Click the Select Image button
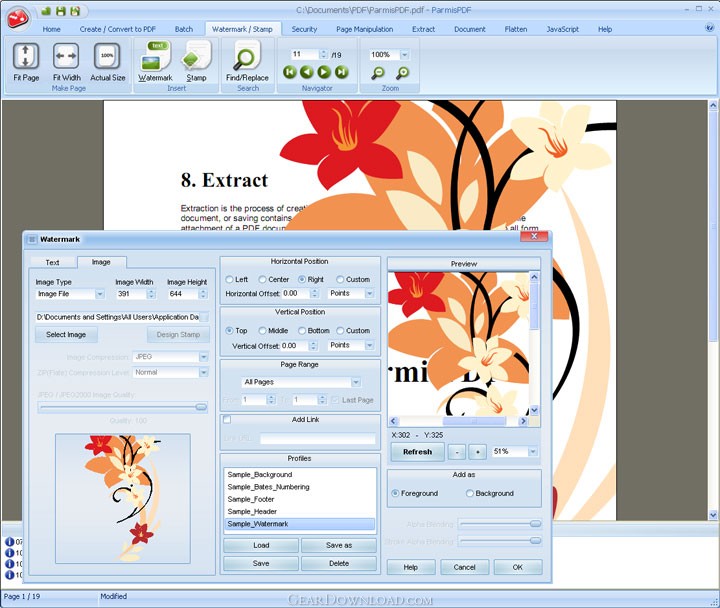Image resolution: width=720 pixels, height=608 pixels. pos(66,334)
